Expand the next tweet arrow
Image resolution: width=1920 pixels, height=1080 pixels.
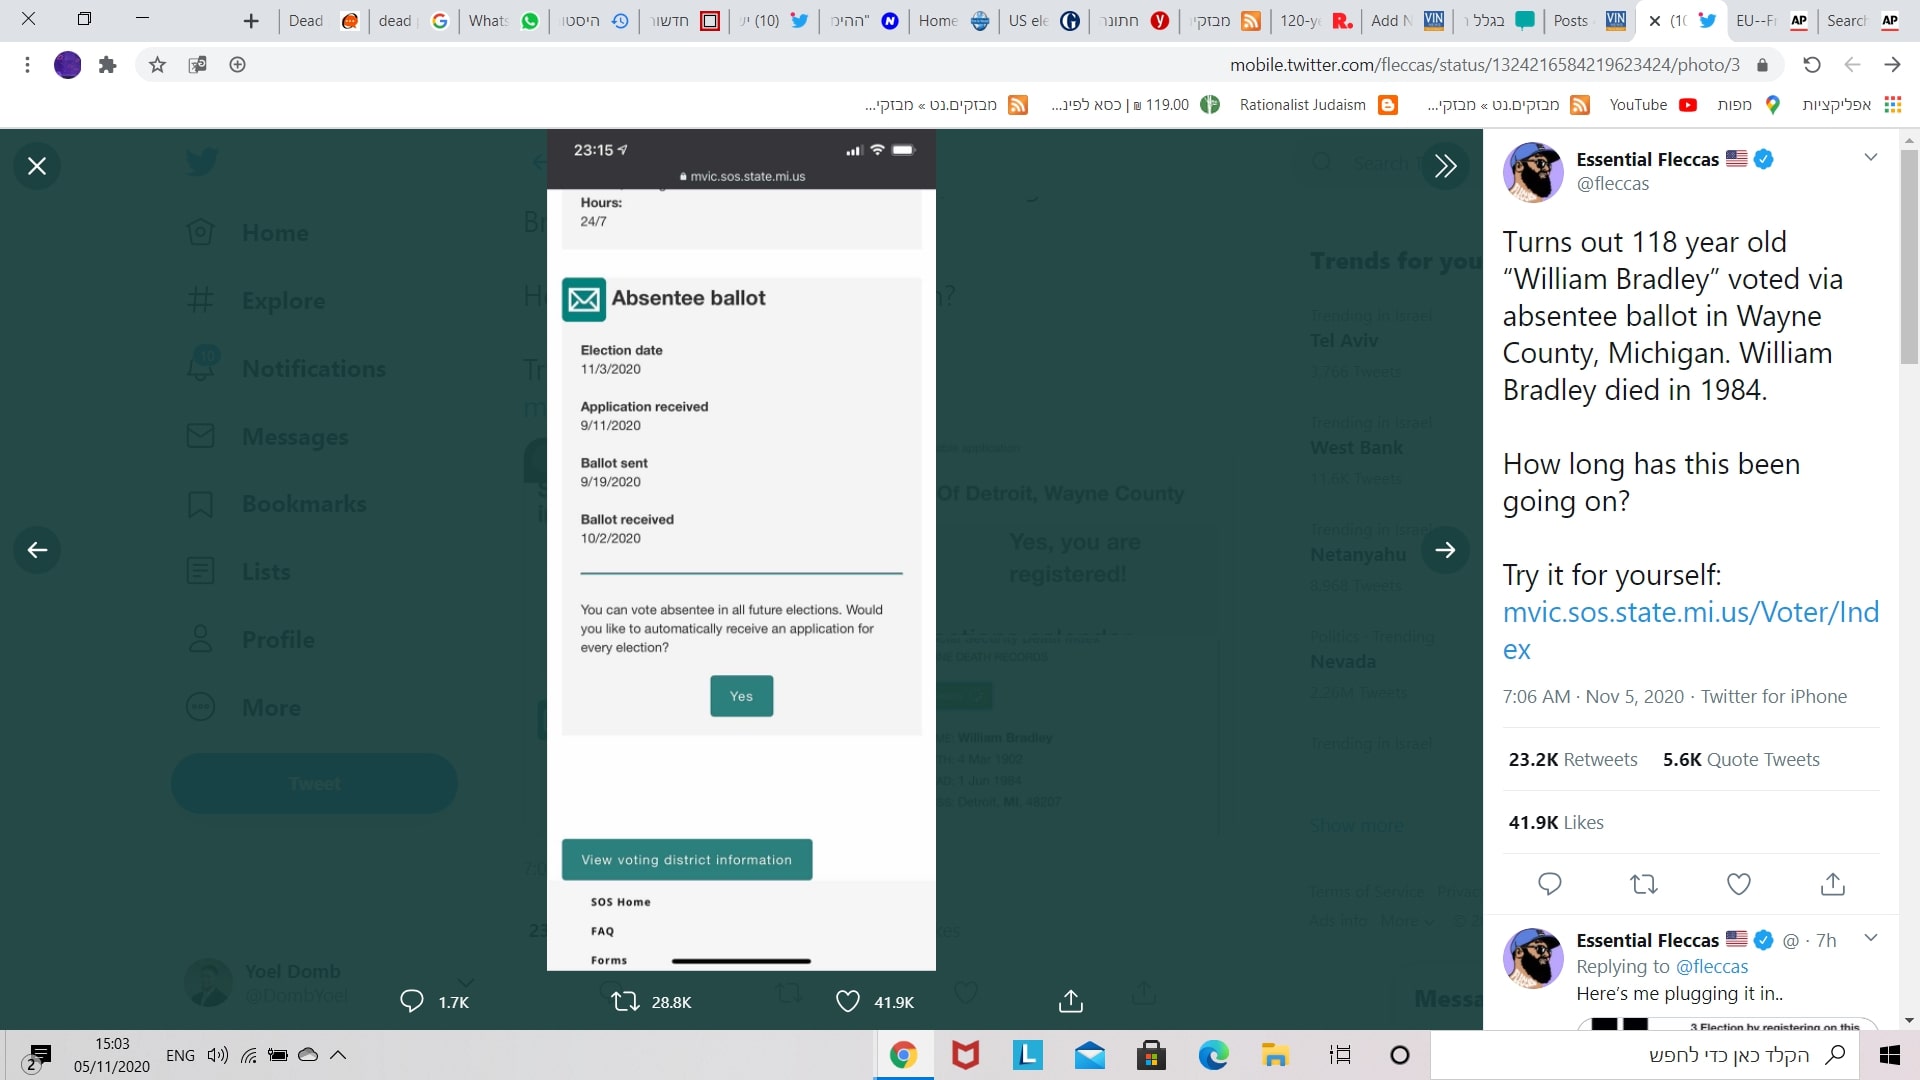click(1445, 549)
